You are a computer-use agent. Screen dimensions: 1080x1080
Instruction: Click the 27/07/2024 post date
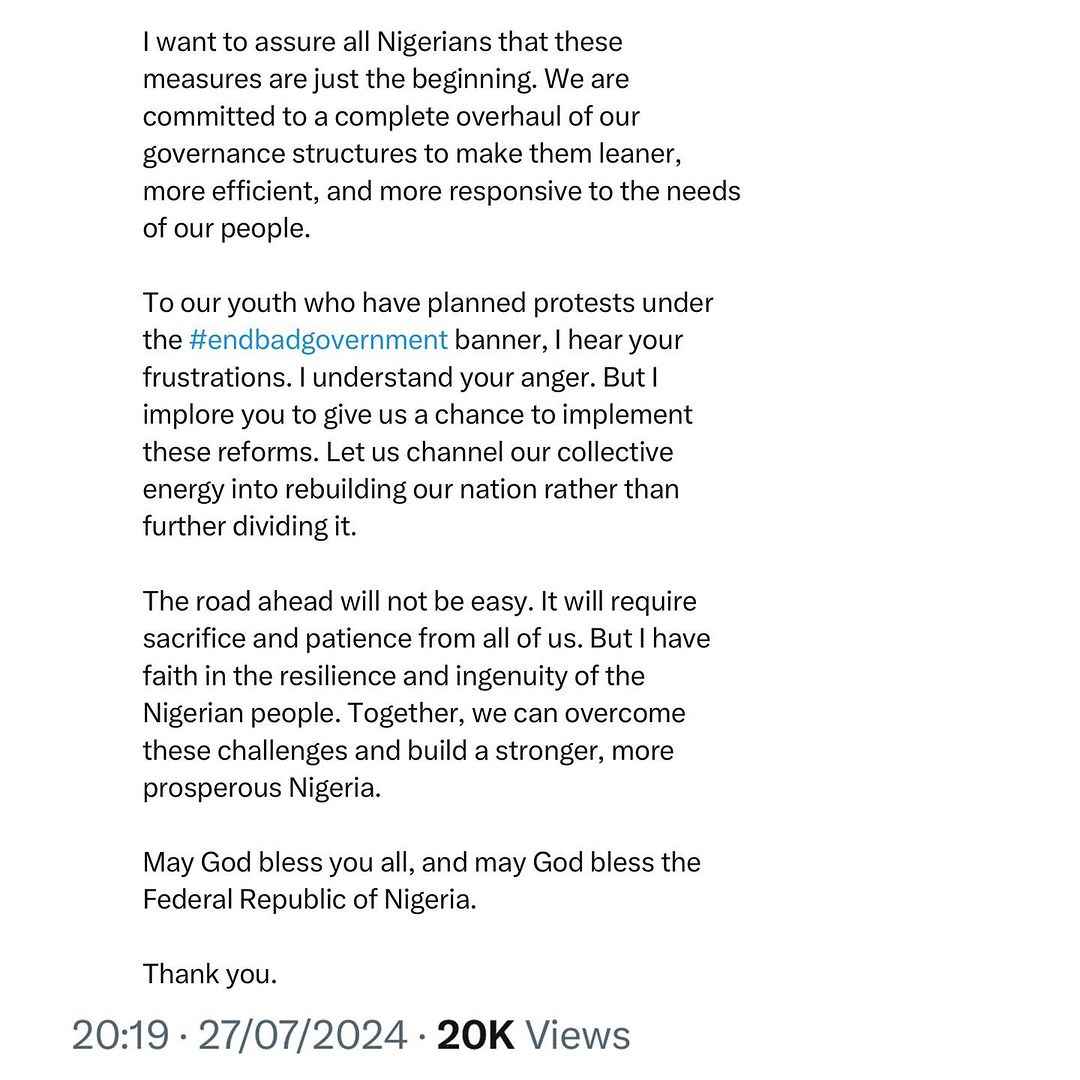(x=303, y=1035)
